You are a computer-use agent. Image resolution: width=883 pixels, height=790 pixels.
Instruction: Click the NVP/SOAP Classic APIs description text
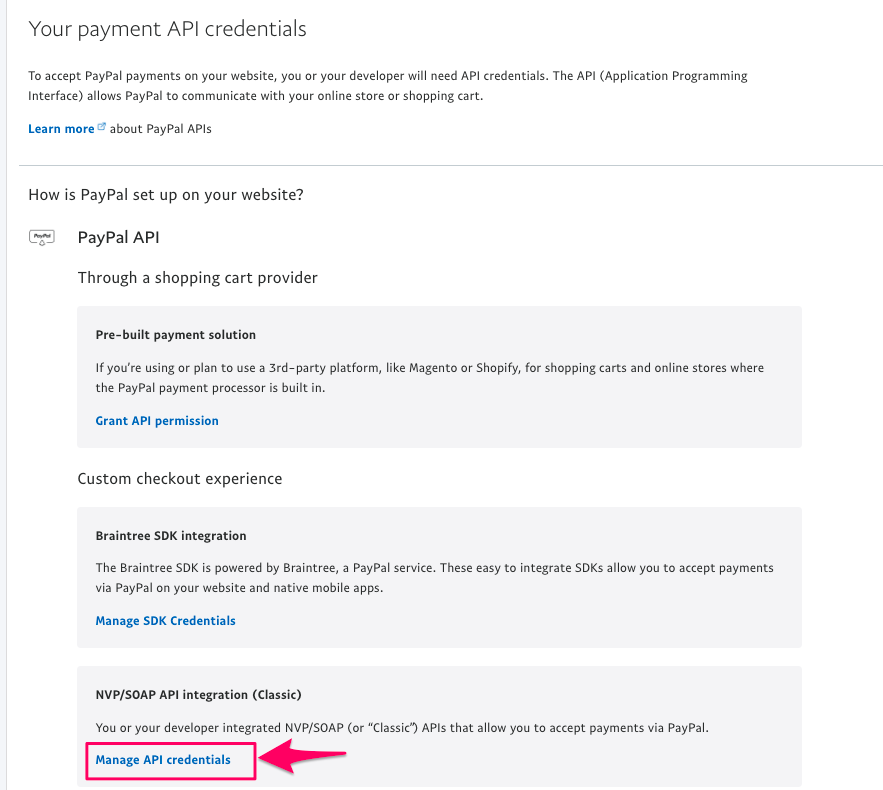(402, 727)
